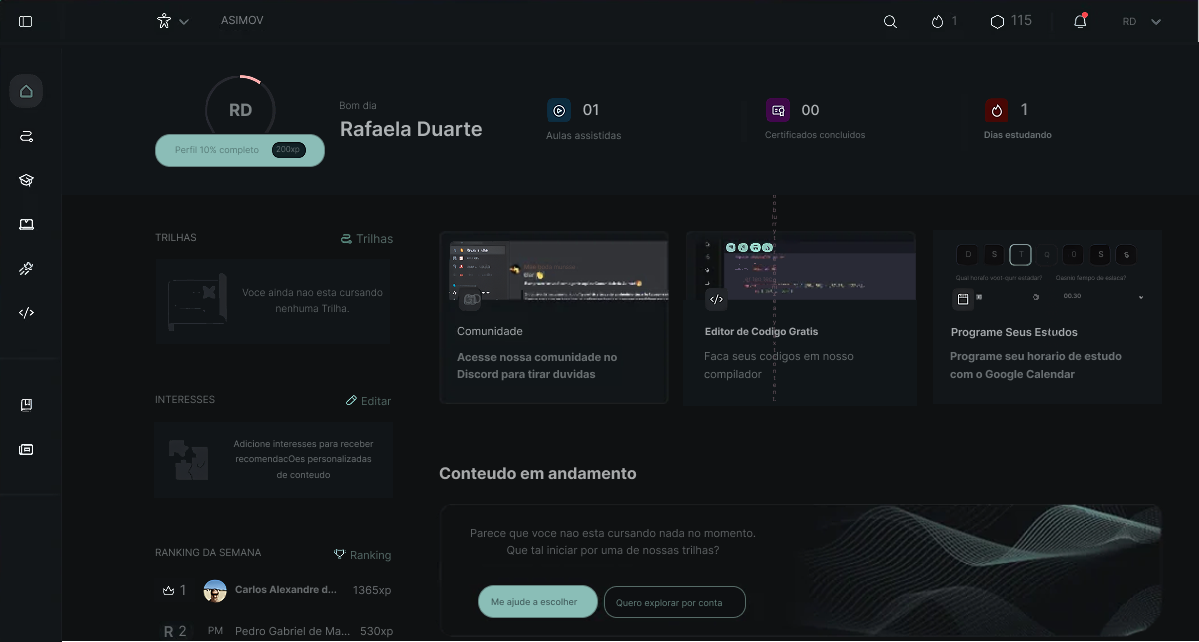Toggle the D weekday button

(967, 255)
